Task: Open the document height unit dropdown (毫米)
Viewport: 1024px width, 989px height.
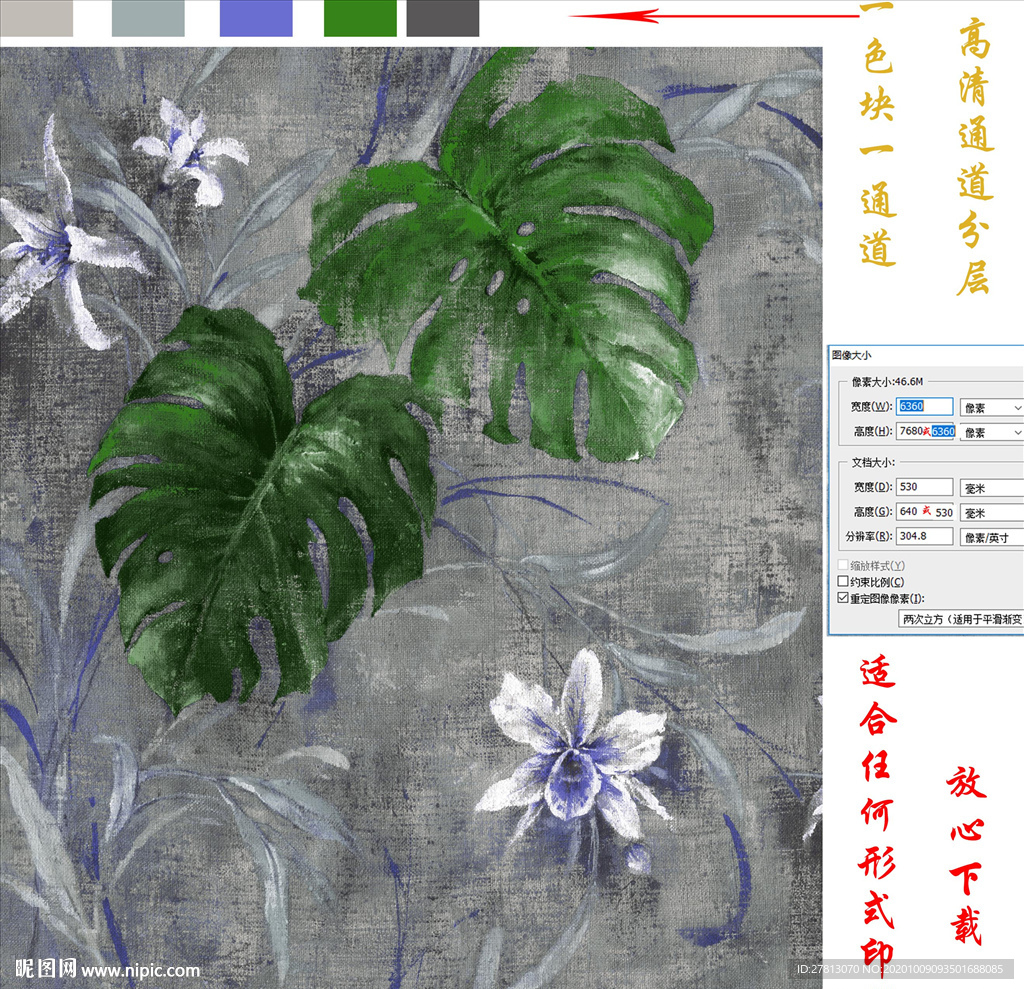Action: point(991,513)
